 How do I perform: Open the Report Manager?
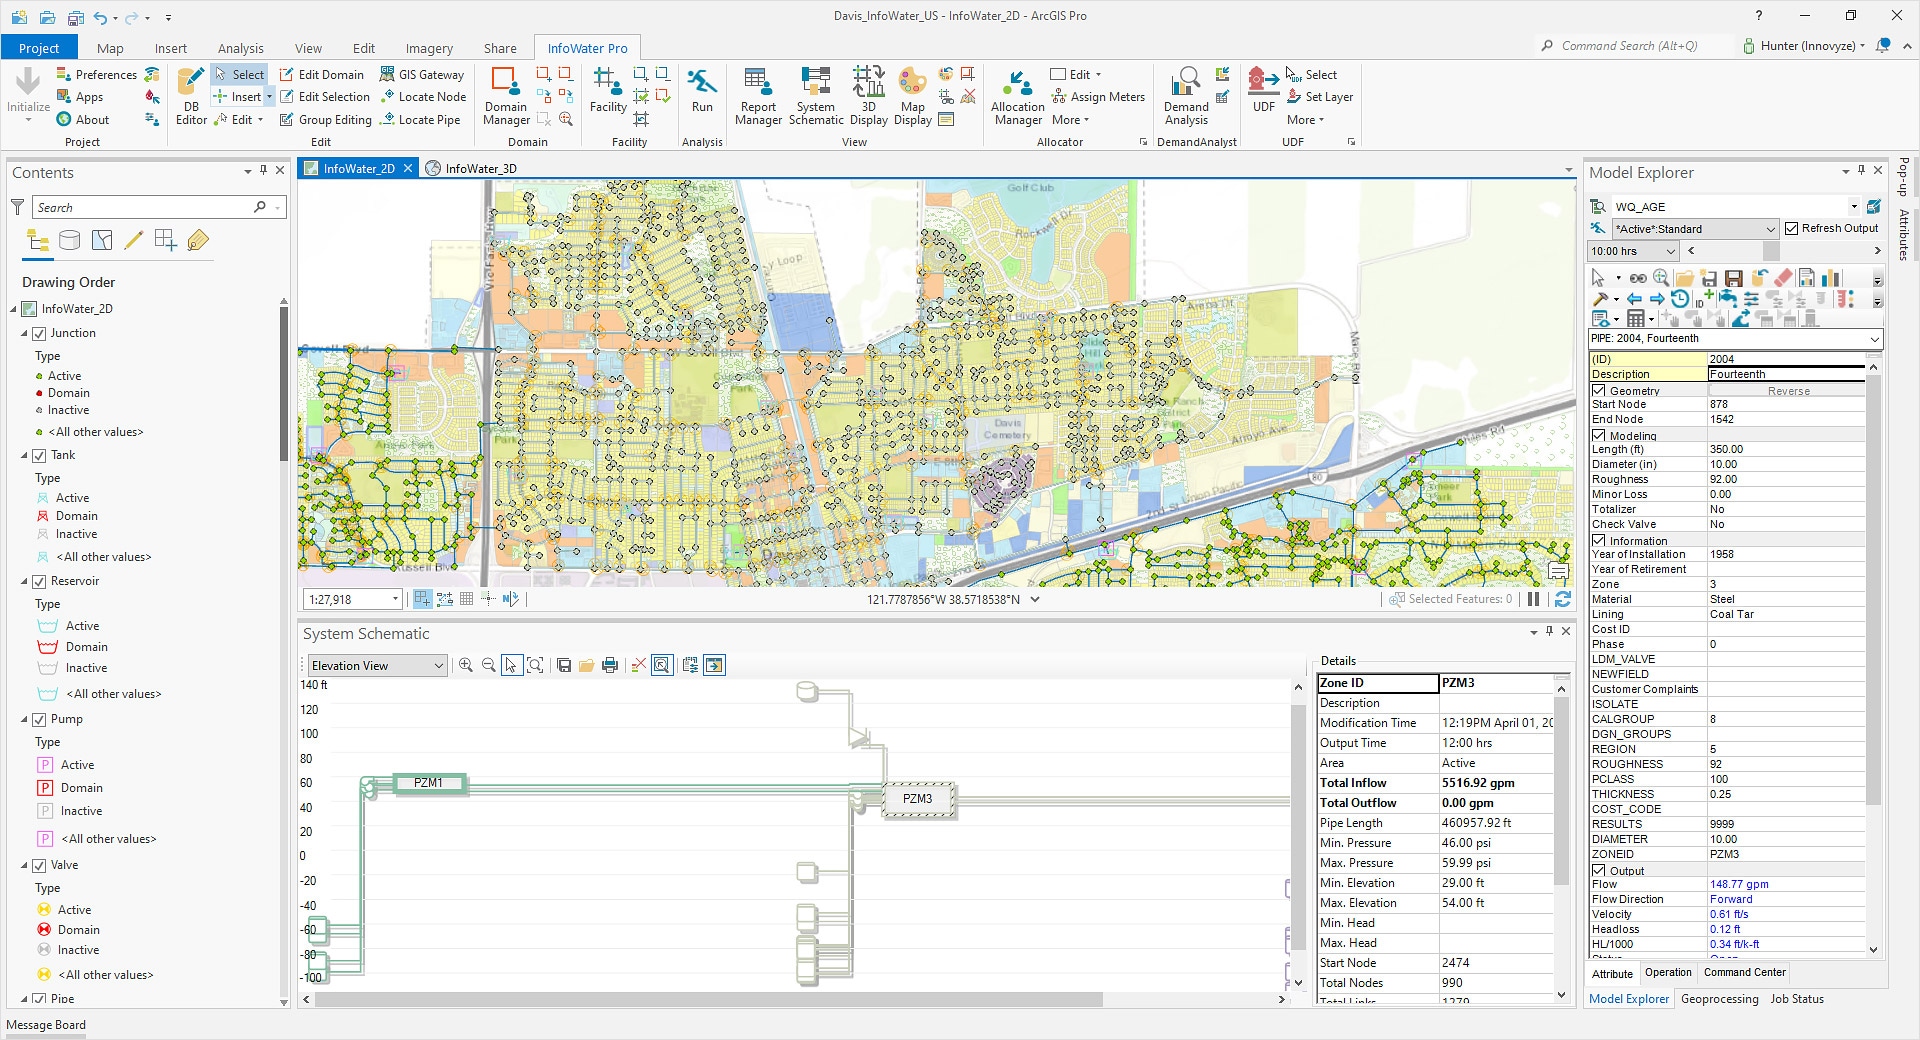758,97
